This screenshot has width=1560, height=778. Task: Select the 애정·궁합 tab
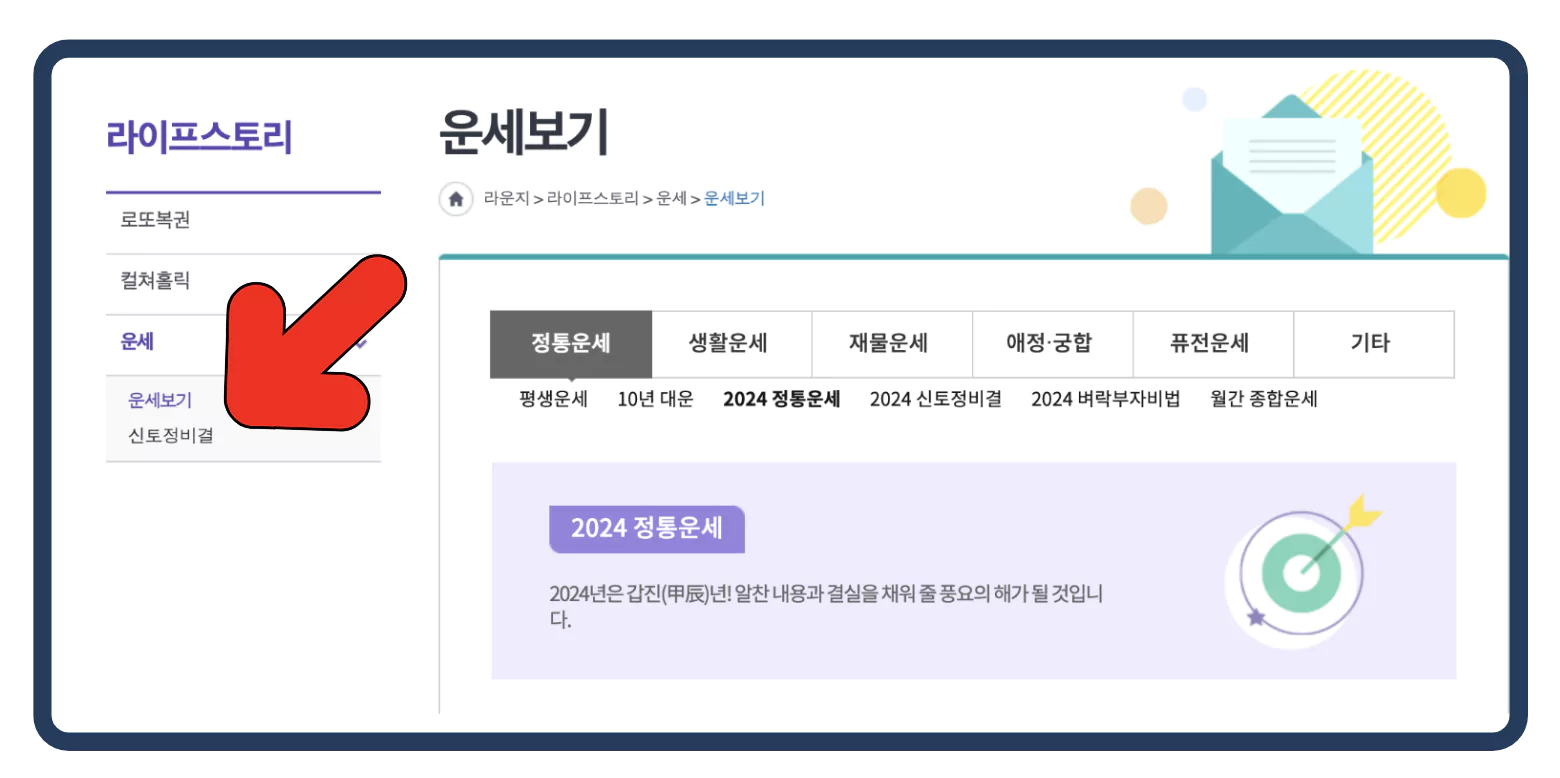coord(1052,343)
